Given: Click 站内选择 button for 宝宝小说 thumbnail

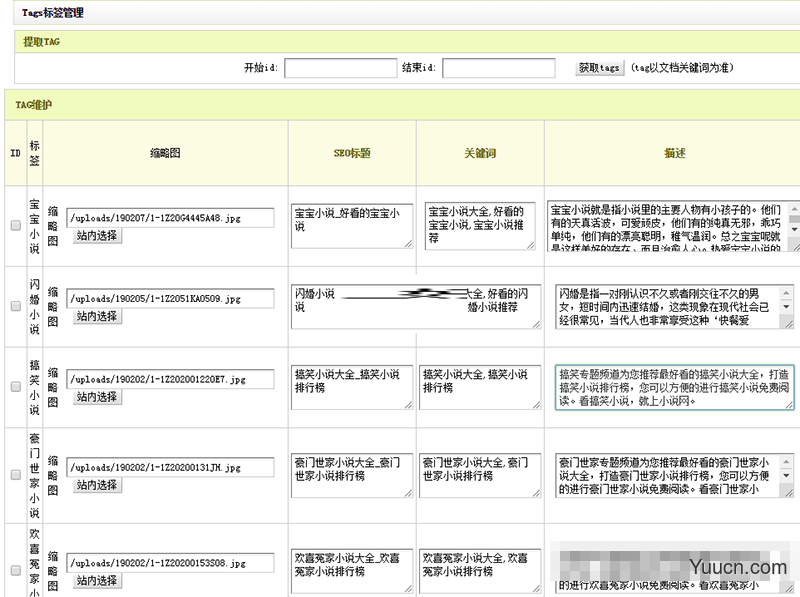Looking at the screenshot, I should click(97, 236).
